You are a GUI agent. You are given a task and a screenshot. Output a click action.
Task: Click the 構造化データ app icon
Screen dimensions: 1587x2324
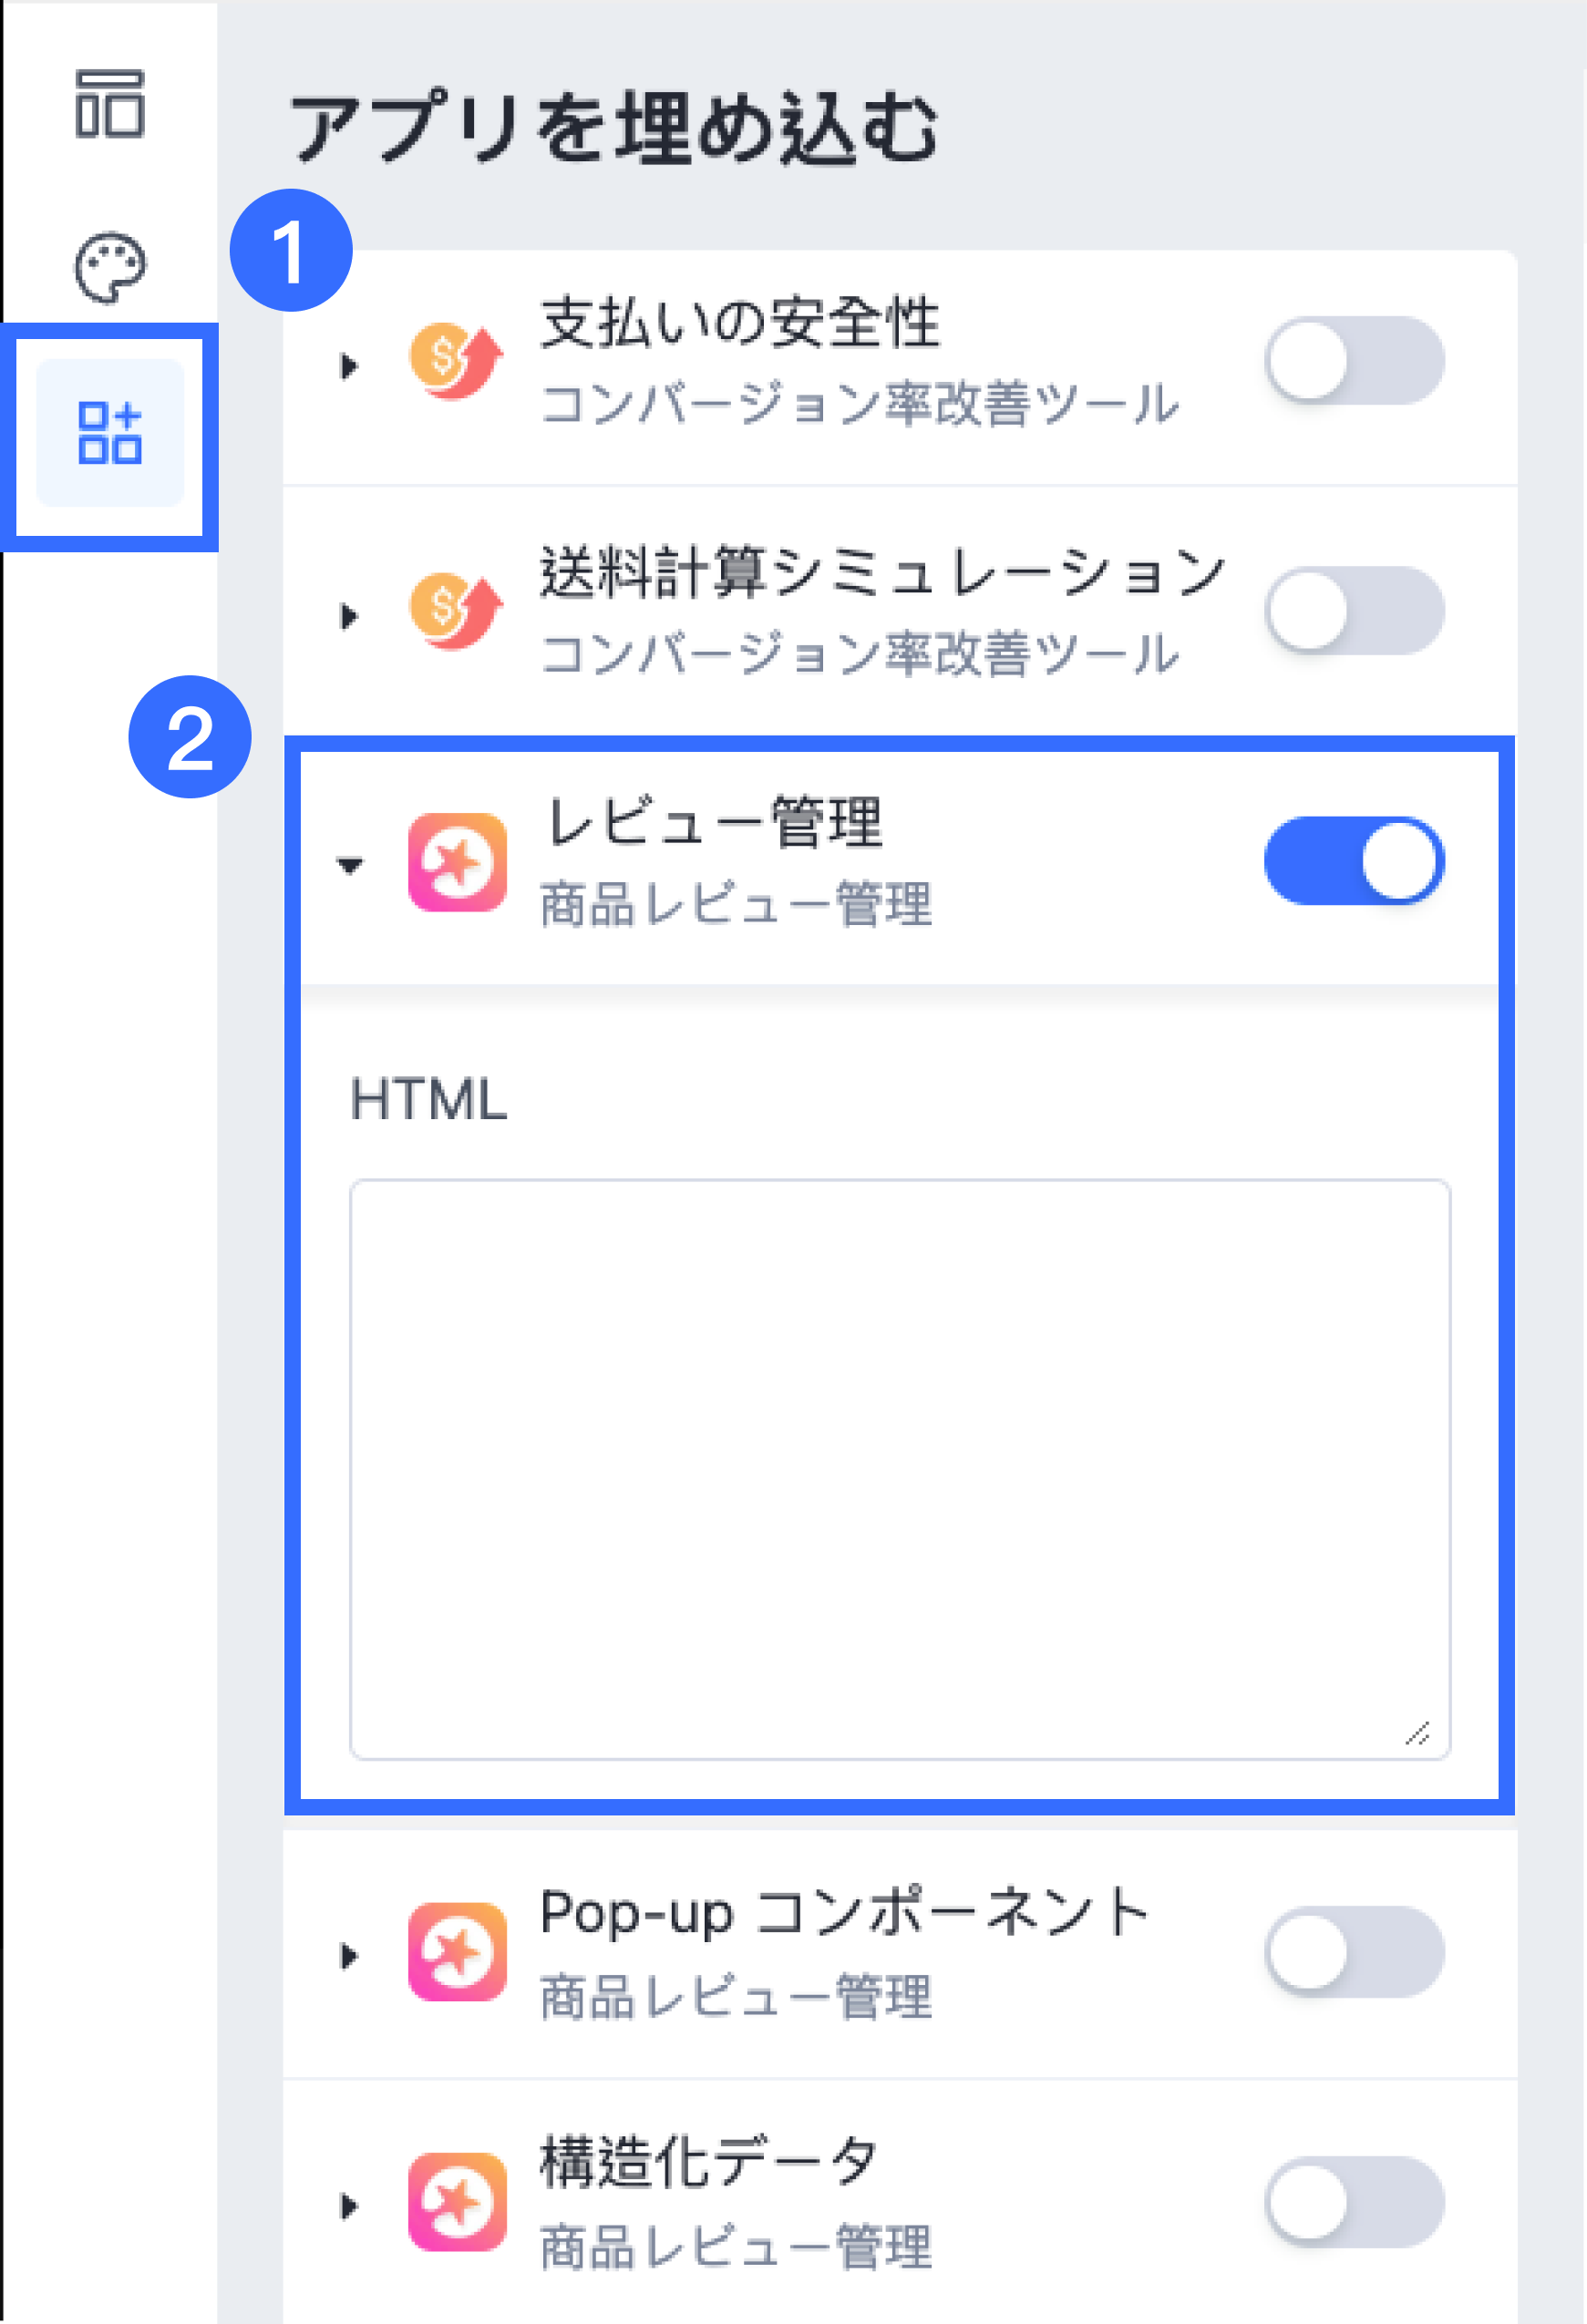457,2202
